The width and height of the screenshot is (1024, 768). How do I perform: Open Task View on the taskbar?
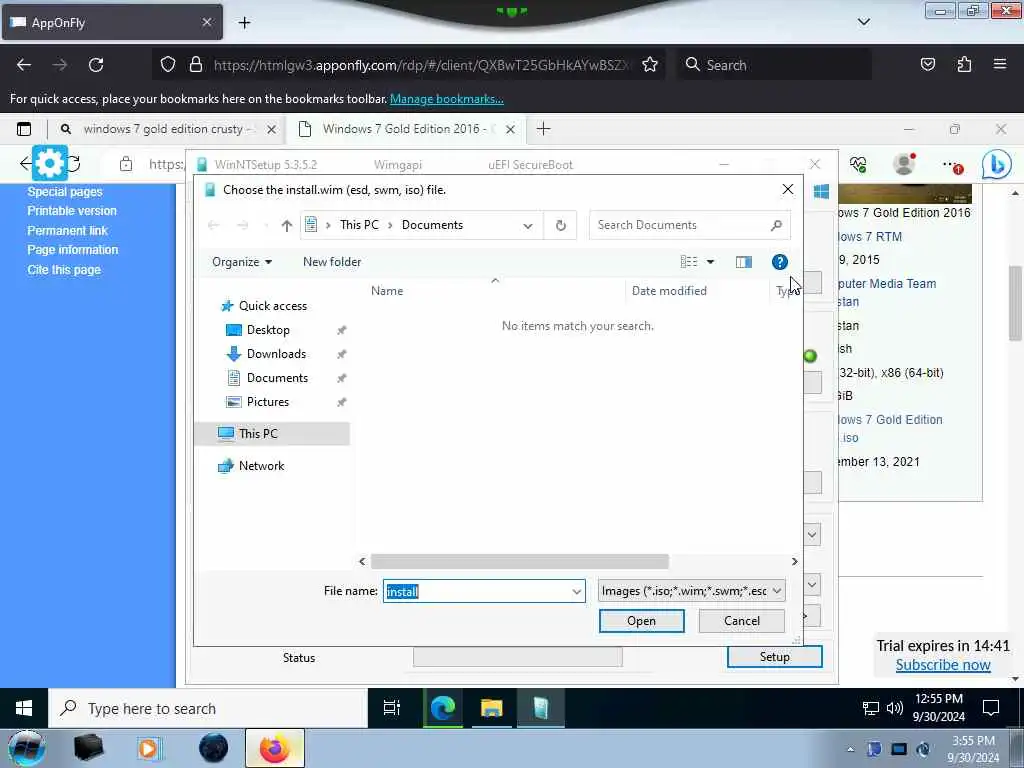coord(392,708)
